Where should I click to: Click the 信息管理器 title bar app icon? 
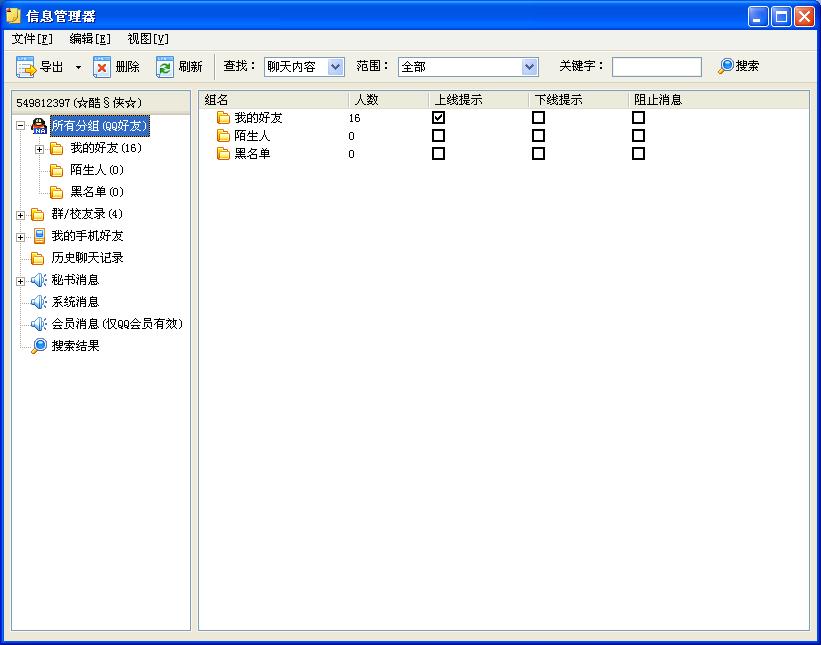coord(13,16)
